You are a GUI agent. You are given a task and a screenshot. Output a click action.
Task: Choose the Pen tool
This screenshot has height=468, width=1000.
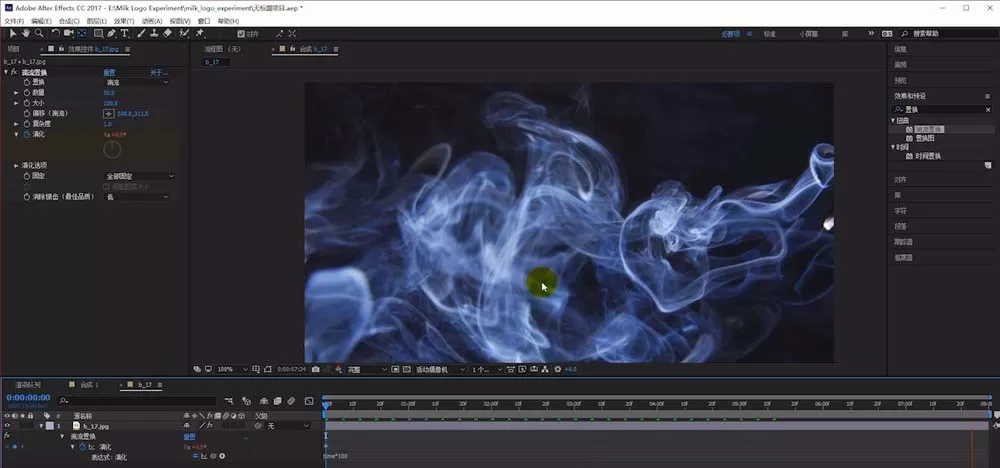click(x=112, y=33)
